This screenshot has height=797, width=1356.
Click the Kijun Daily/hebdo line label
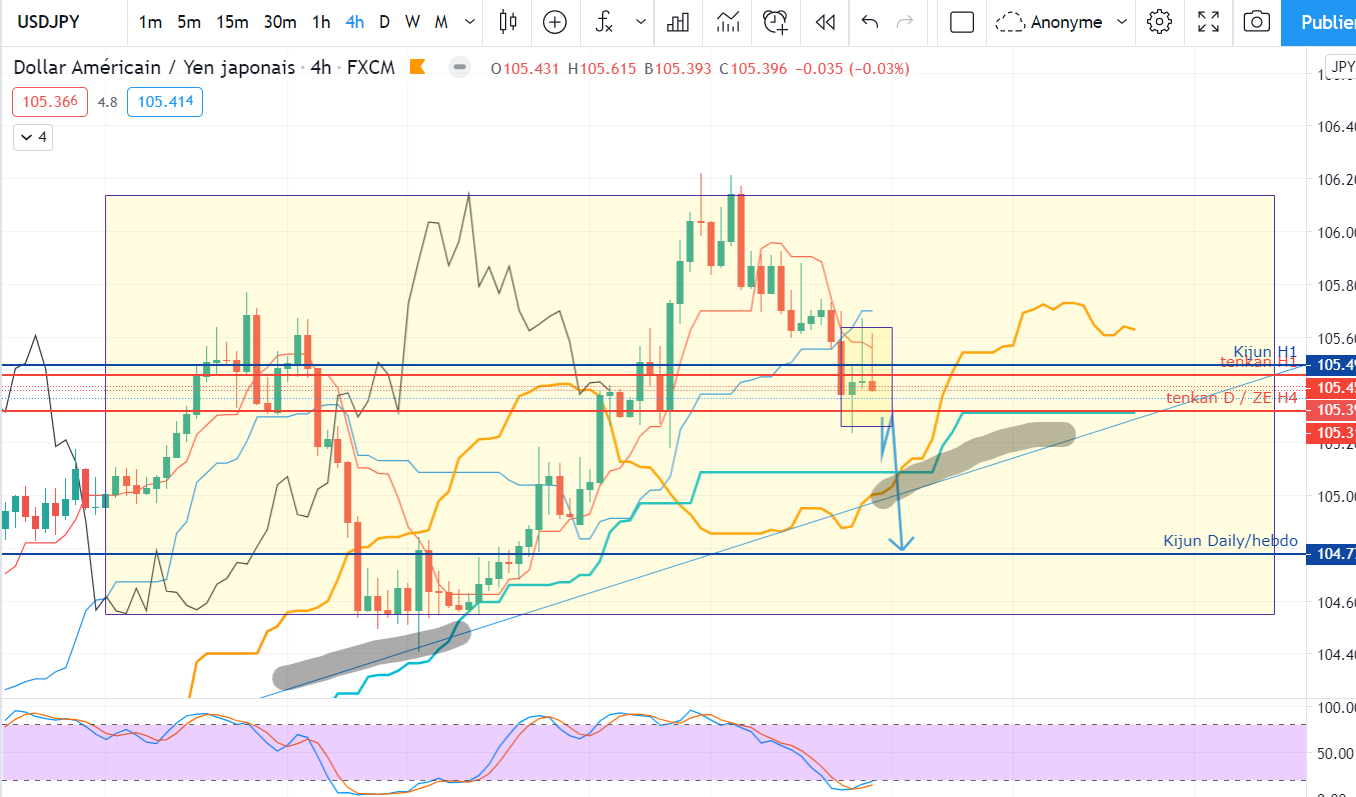tap(1230, 541)
